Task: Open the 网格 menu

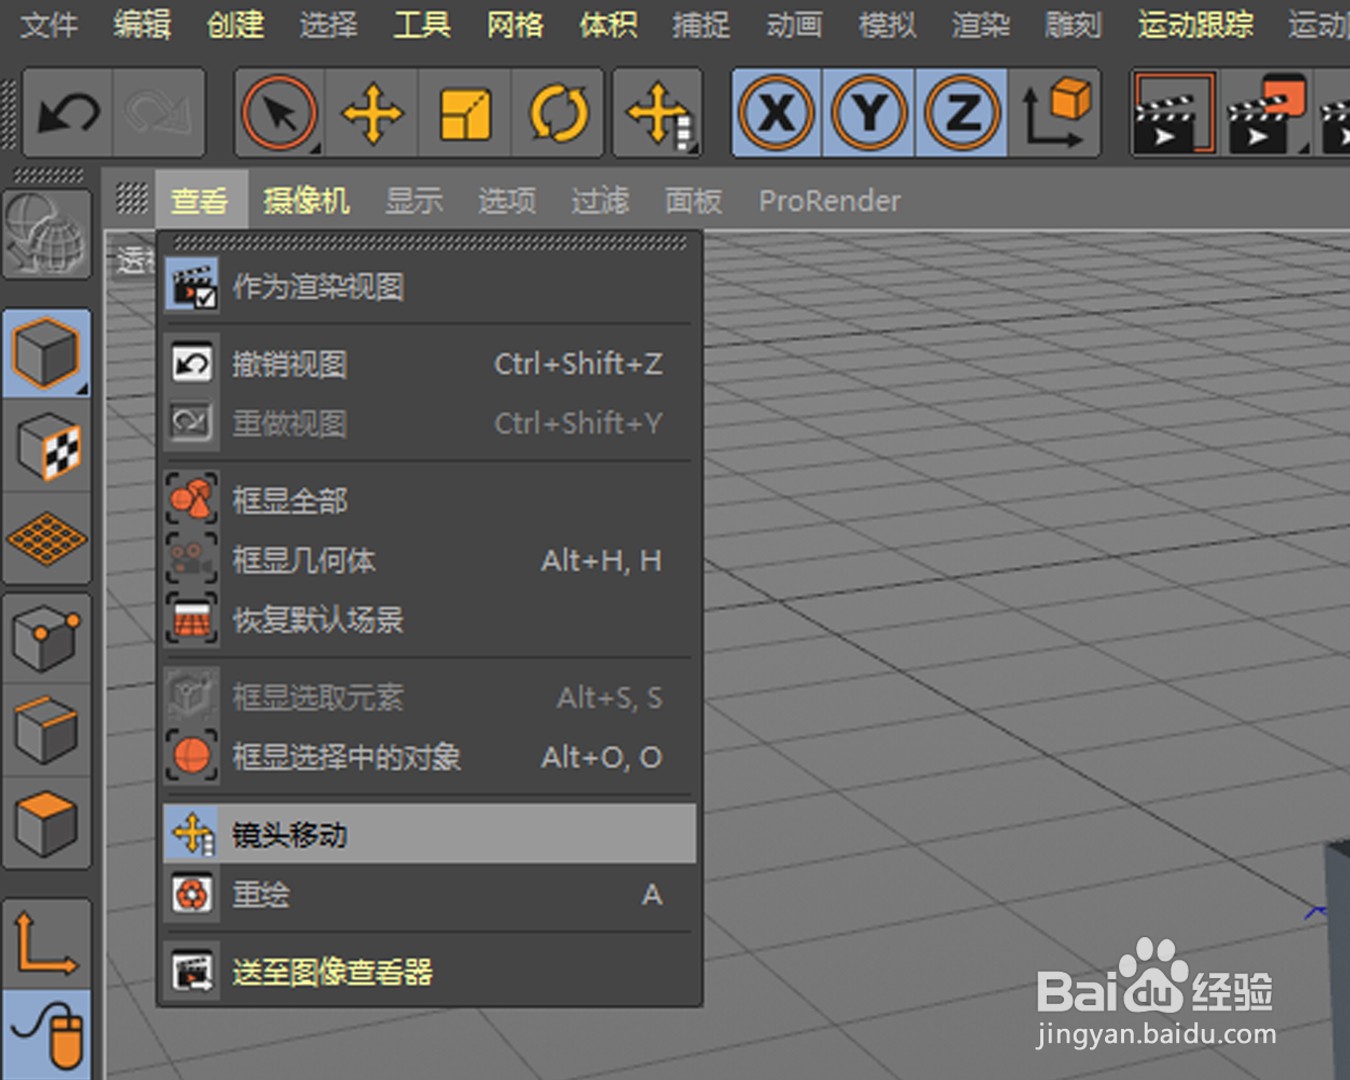Action: tap(515, 24)
